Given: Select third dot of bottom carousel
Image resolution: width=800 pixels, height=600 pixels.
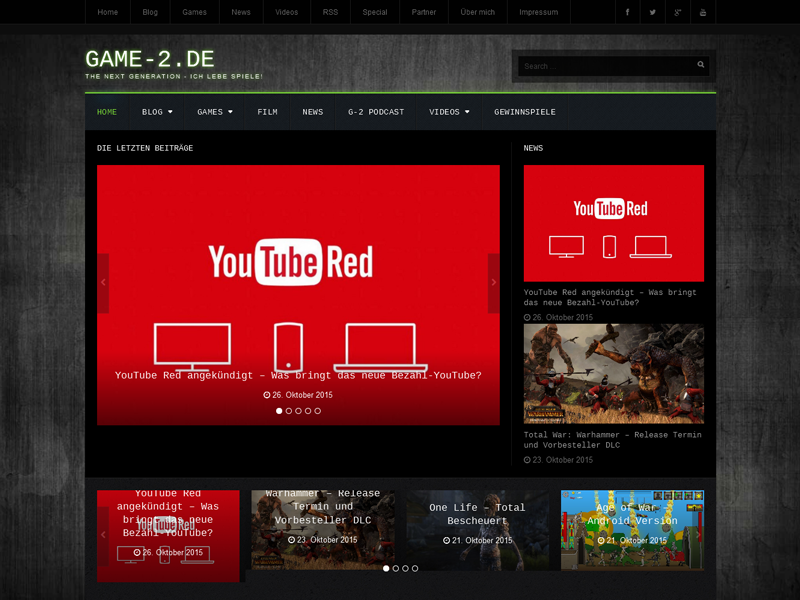Looking at the screenshot, I should click(406, 568).
